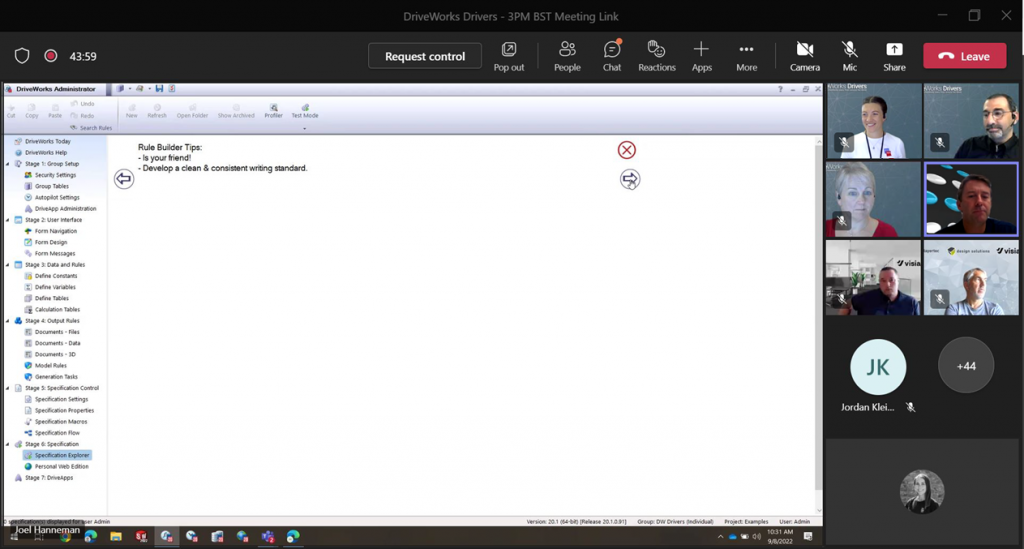The height and width of the screenshot is (549, 1024).
Task: Leave the meeting
Action: [x=965, y=56]
